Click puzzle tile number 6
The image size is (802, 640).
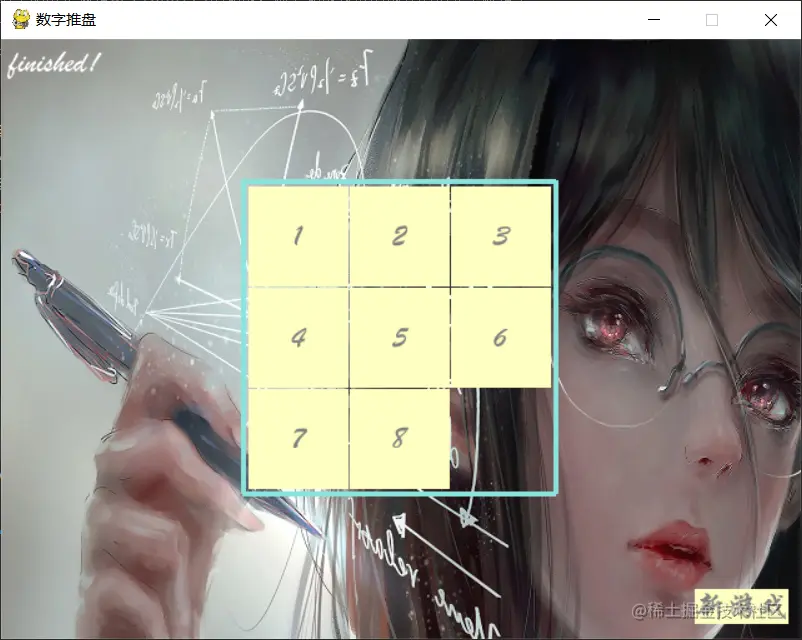pos(501,337)
